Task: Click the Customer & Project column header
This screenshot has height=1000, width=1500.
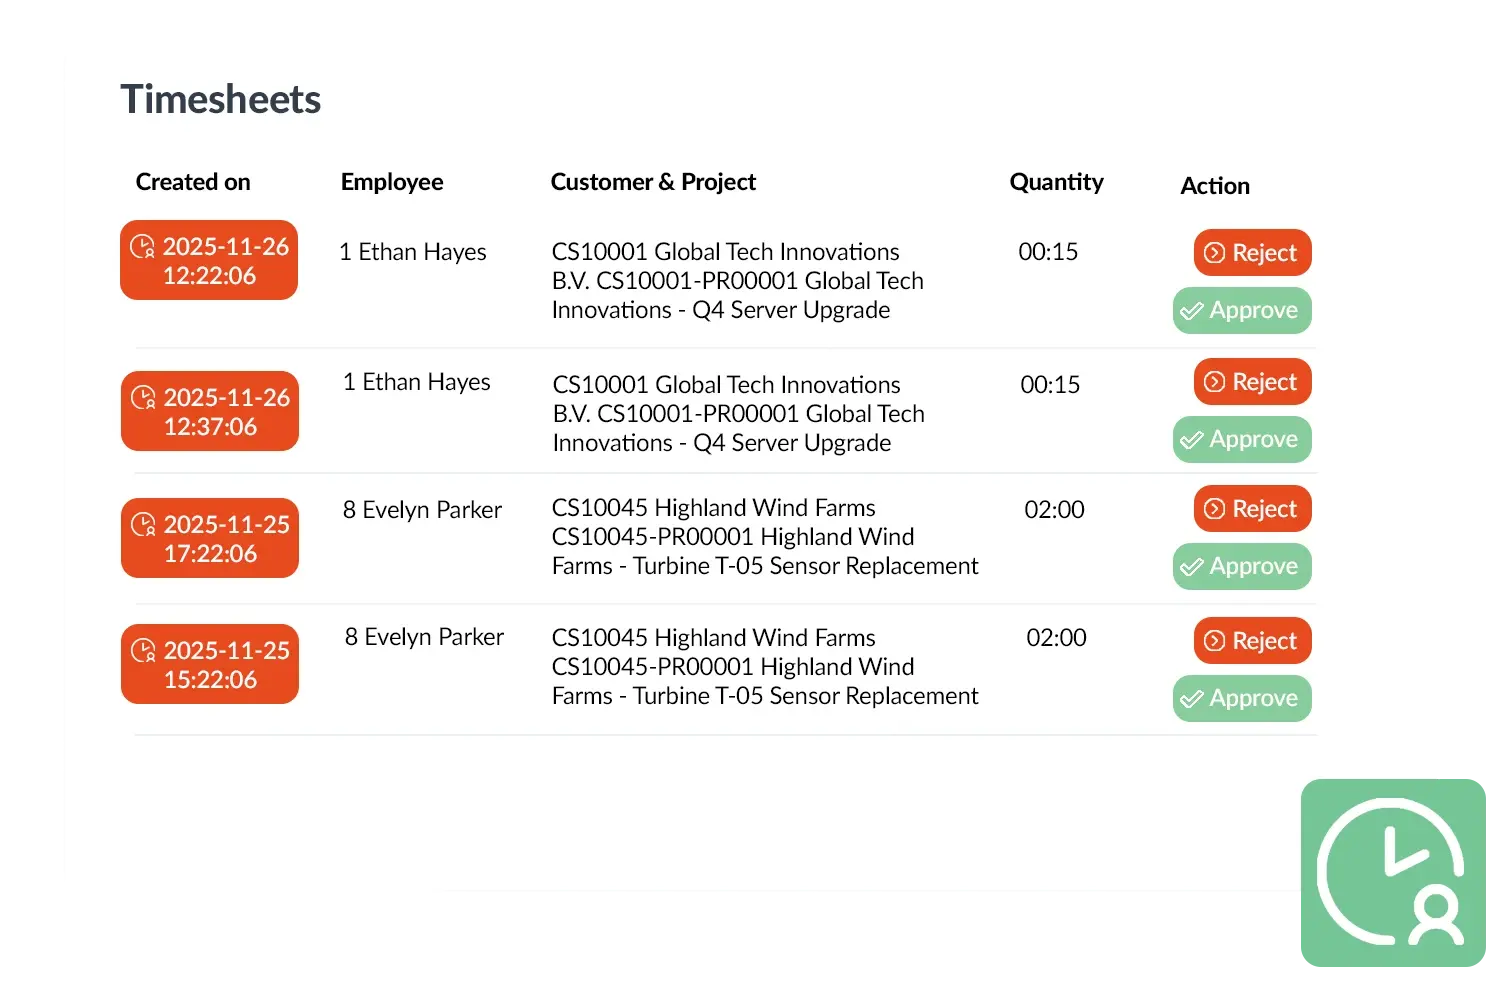Action: tap(653, 182)
